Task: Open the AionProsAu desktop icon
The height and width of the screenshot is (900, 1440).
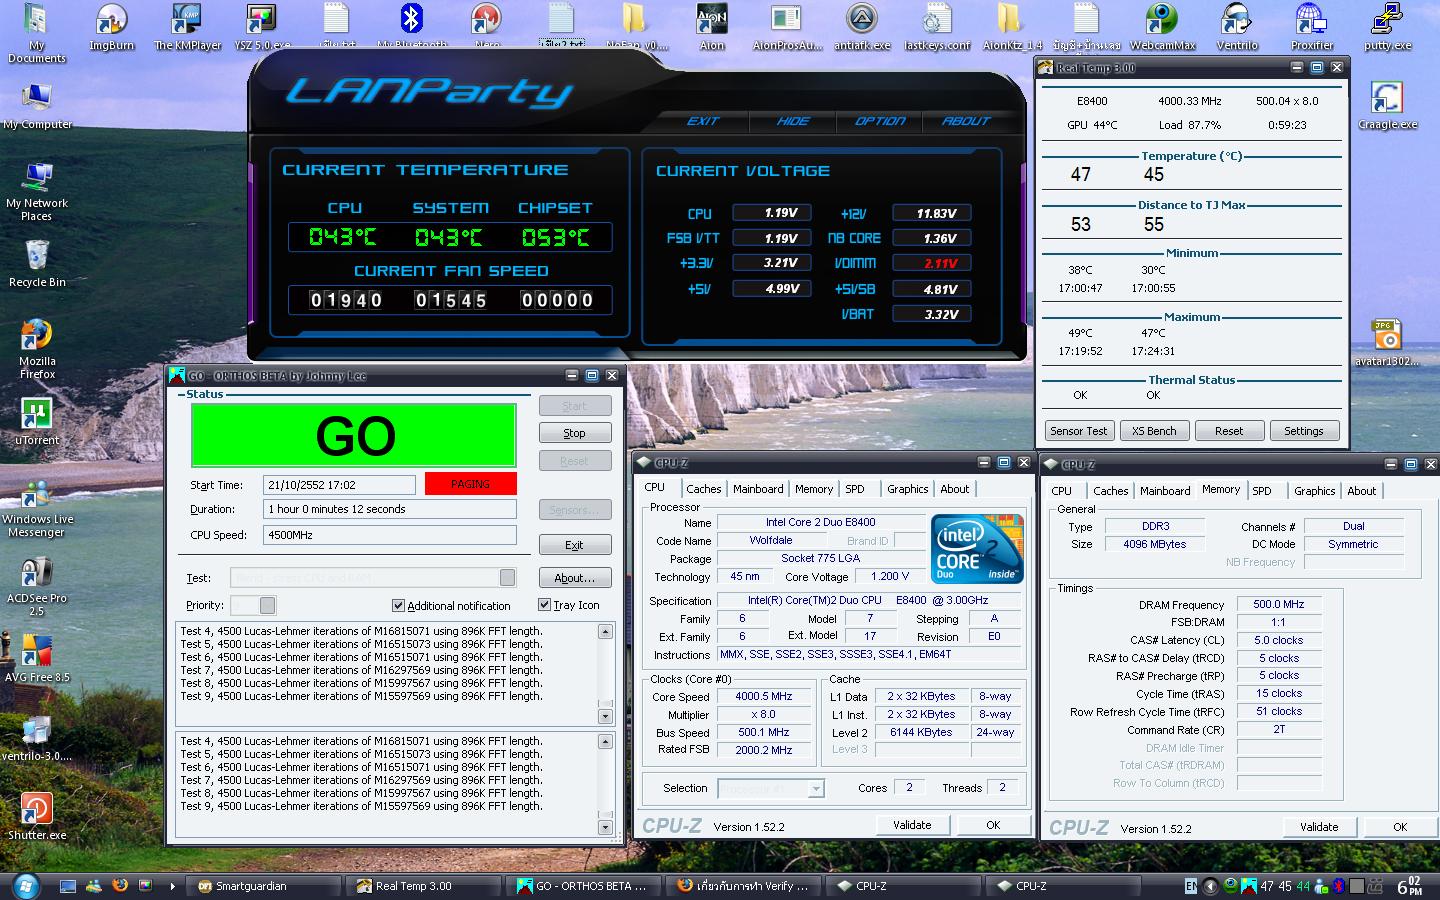Action: point(786,26)
